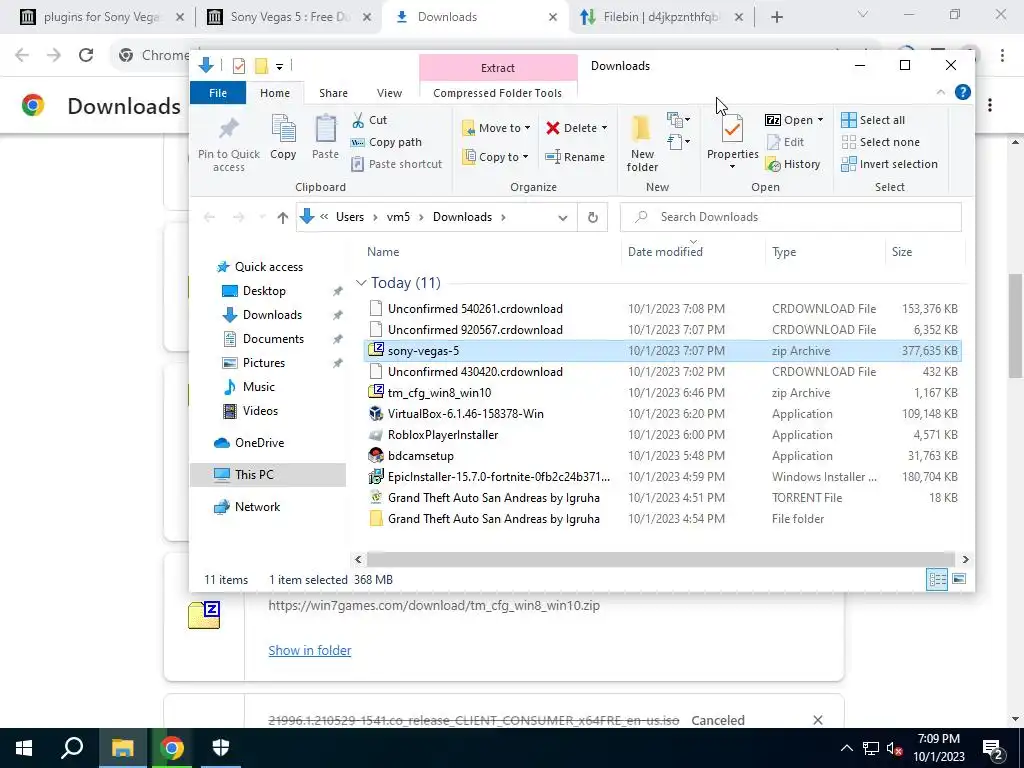1024x768 pixels.
Task: Click Properties icon in quick access toolbar
Action: point(239,66)
